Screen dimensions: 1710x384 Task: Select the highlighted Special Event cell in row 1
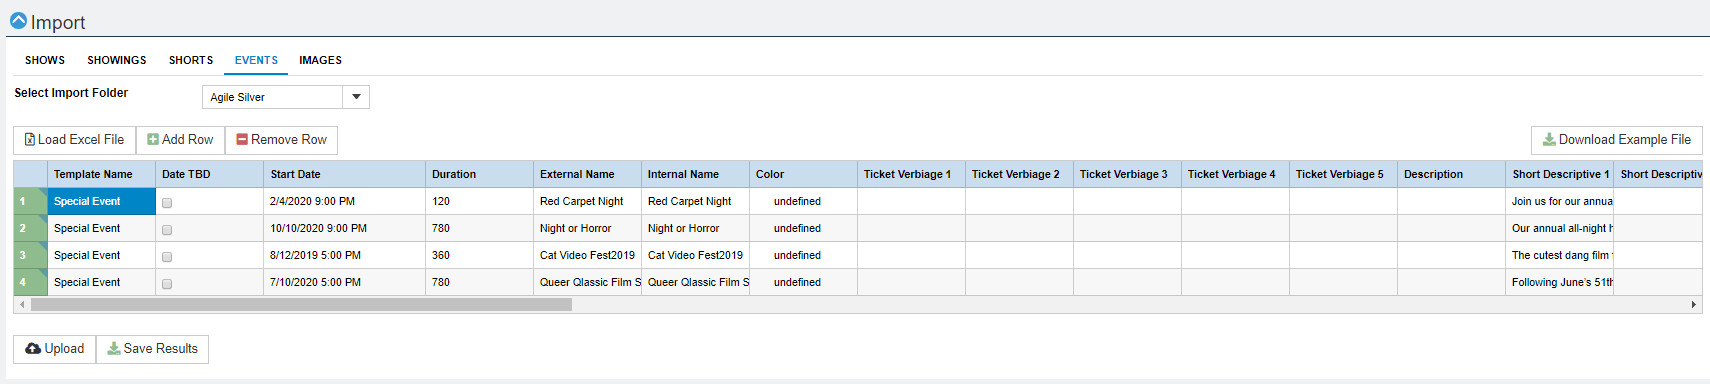click(x=101, y=201)
